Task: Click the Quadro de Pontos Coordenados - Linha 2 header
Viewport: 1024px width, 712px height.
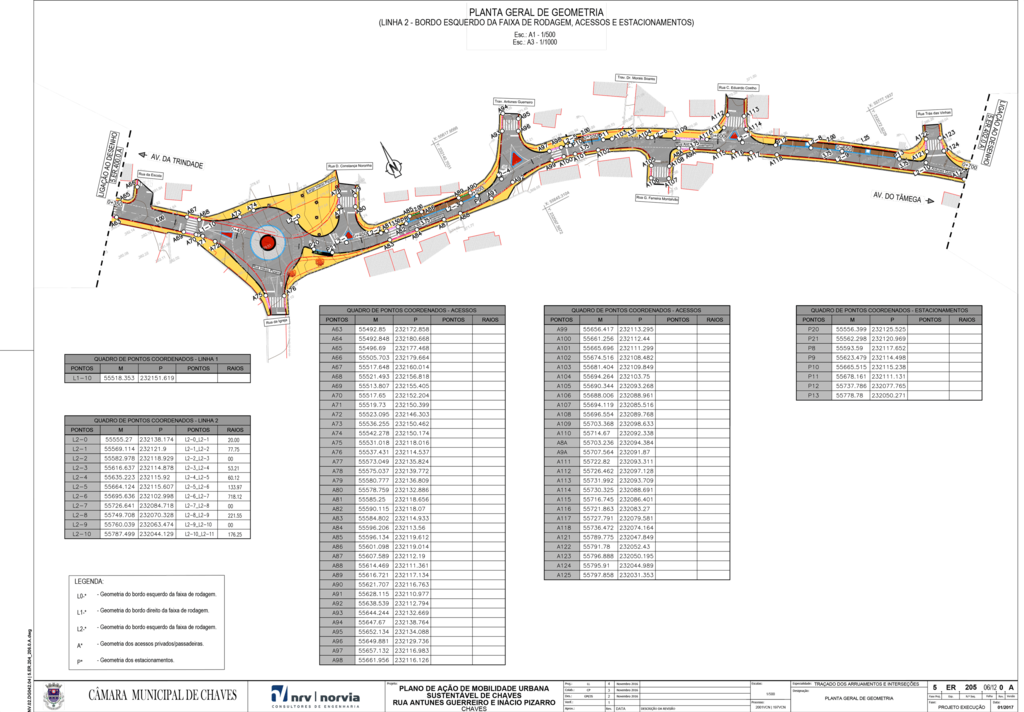Action: tap(155, 421)
